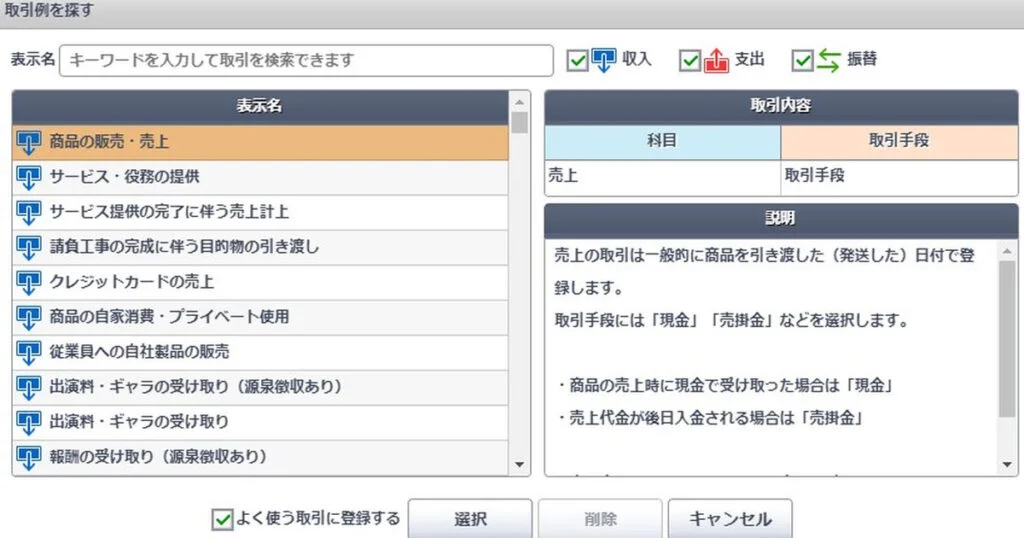The height and width of the screenshot is (538, 1024).
Task: Select row 商品の自家消費・プライベート使用
Action: [x=260, y=317]
